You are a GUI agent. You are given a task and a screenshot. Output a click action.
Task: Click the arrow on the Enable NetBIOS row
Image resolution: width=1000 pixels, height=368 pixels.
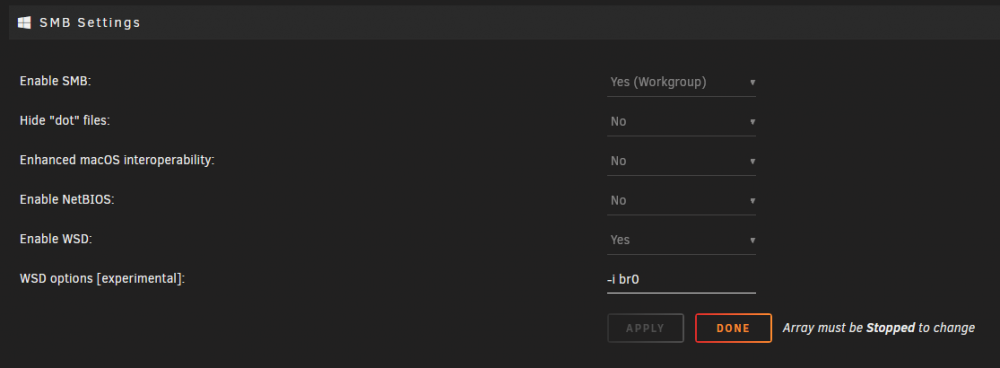(753, 201)
